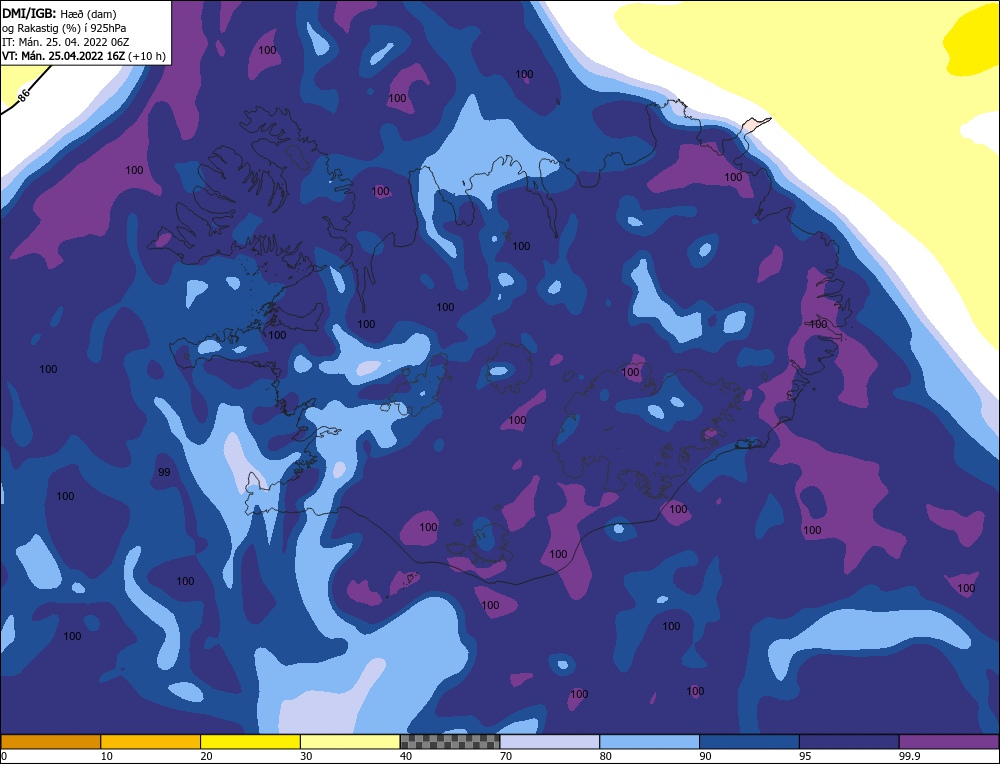
Task: Click the '95' legend scale value
Action: [x=805, y=756]
